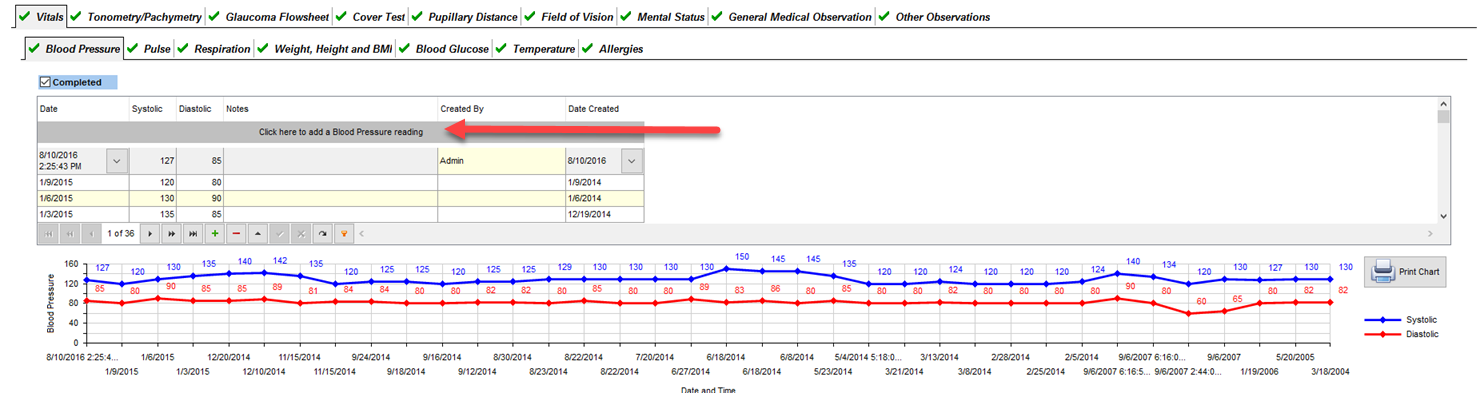This screenshot has width=1480, height=393.
Task: Open Date Created dropdown for 8/10/2016
Action: coord(632,160)
